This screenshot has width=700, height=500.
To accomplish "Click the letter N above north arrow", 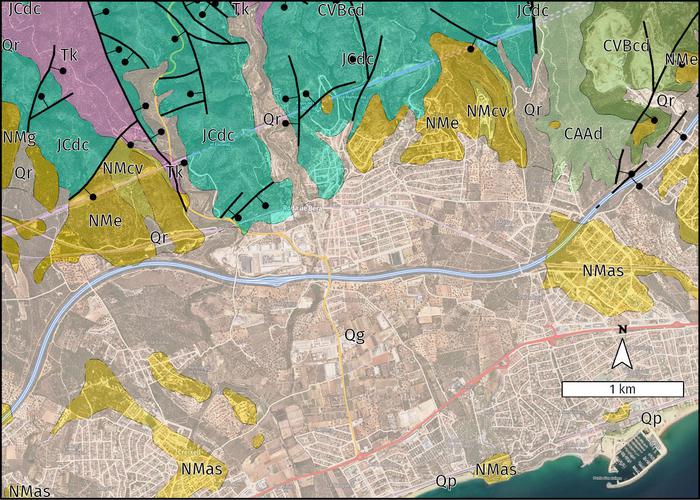I will point(621,329).
